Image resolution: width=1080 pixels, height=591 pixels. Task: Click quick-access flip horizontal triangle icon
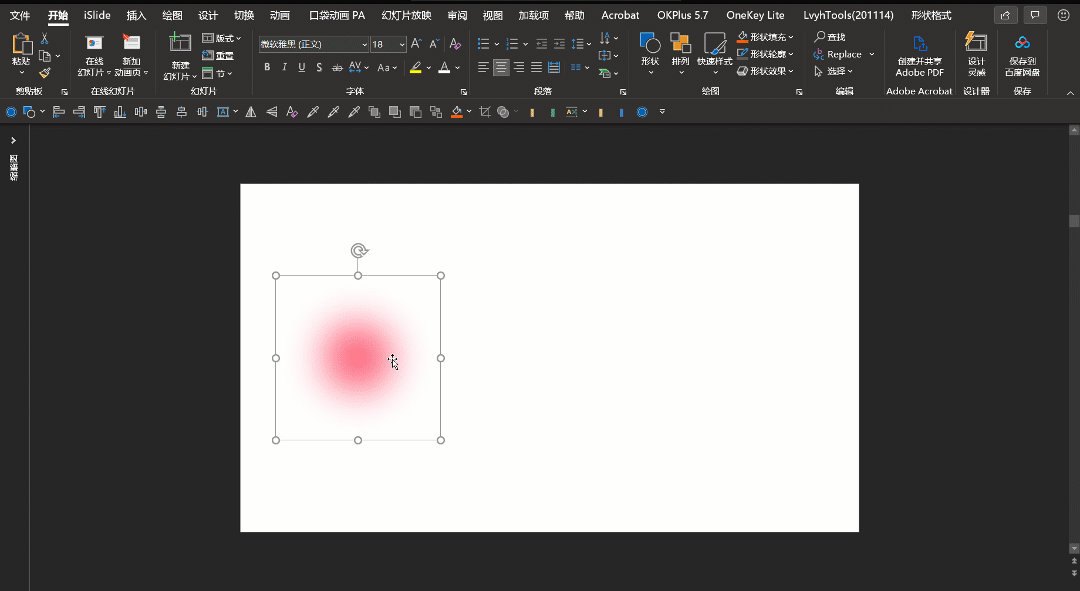pos(251,112)
